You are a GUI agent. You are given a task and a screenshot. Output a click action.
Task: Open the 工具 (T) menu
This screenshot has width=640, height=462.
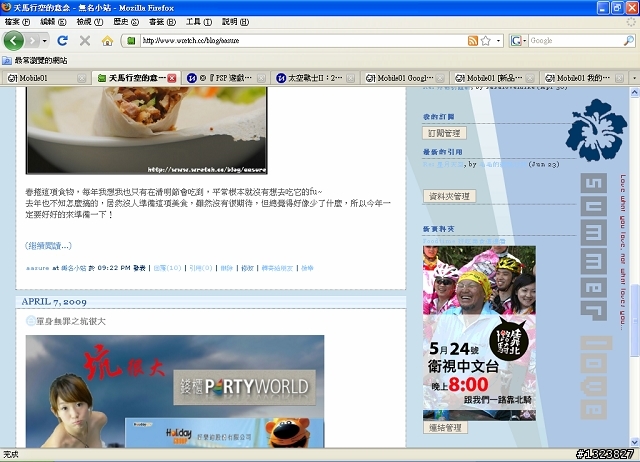tap(199, 22)
